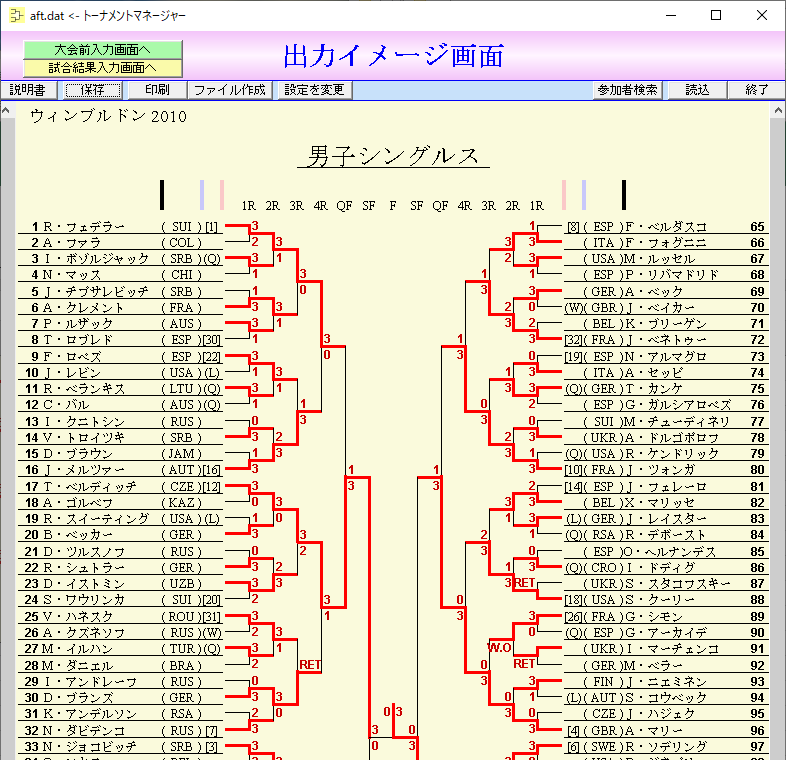Select player 9 F・ロペス
This screenshot has height=760, width=786.
[x=120, y=356]
